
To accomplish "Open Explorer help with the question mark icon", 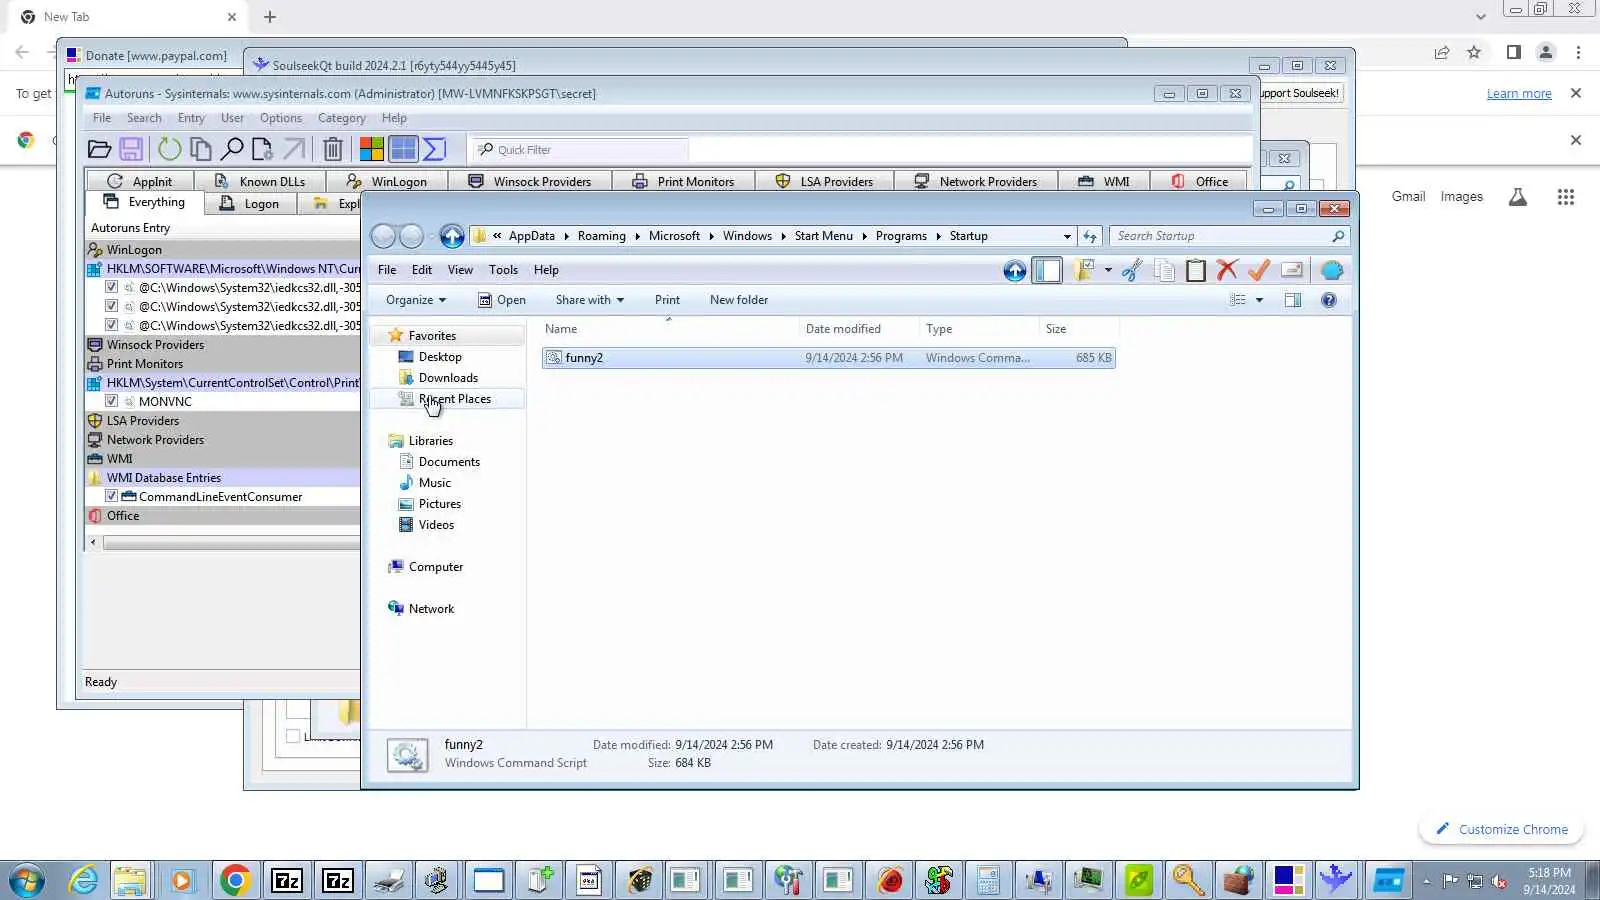I will point(1329,300).
